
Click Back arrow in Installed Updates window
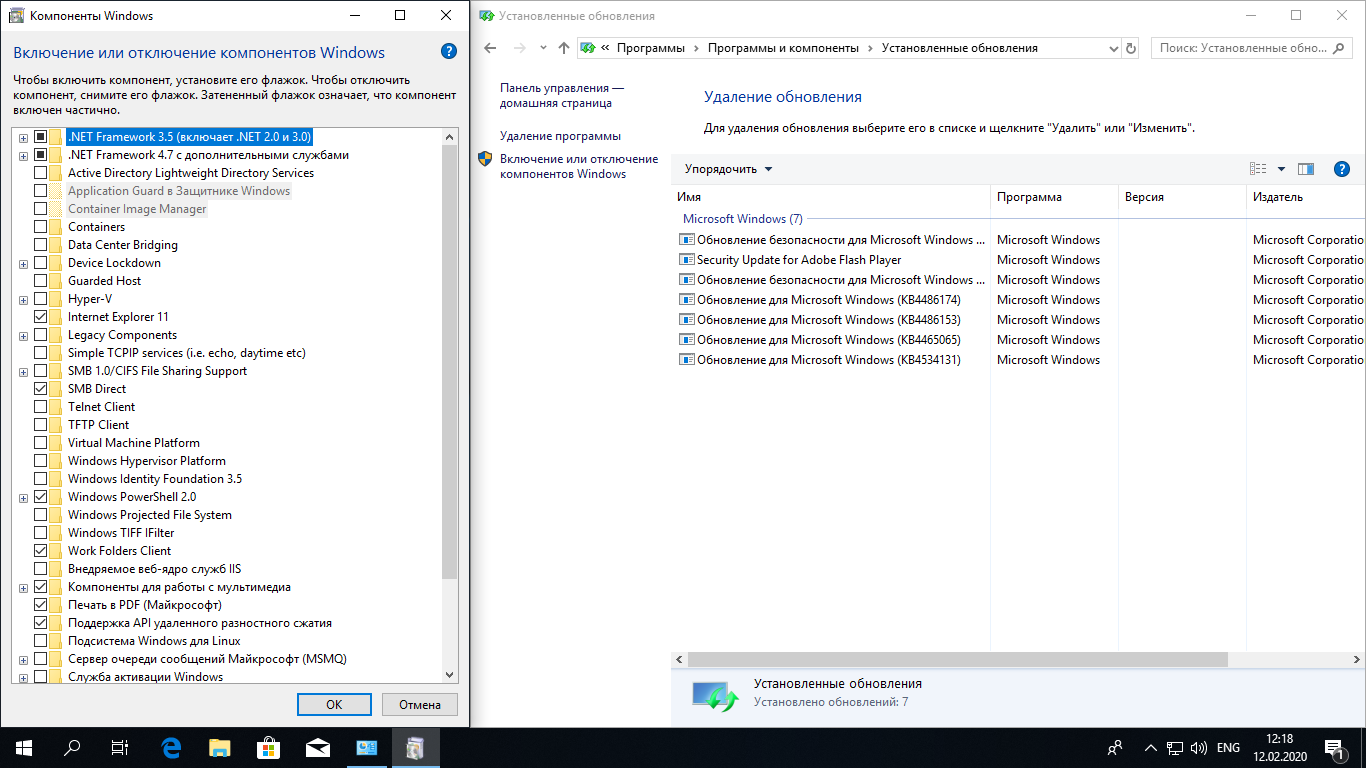pyautogui.click(x=490, y=48)
